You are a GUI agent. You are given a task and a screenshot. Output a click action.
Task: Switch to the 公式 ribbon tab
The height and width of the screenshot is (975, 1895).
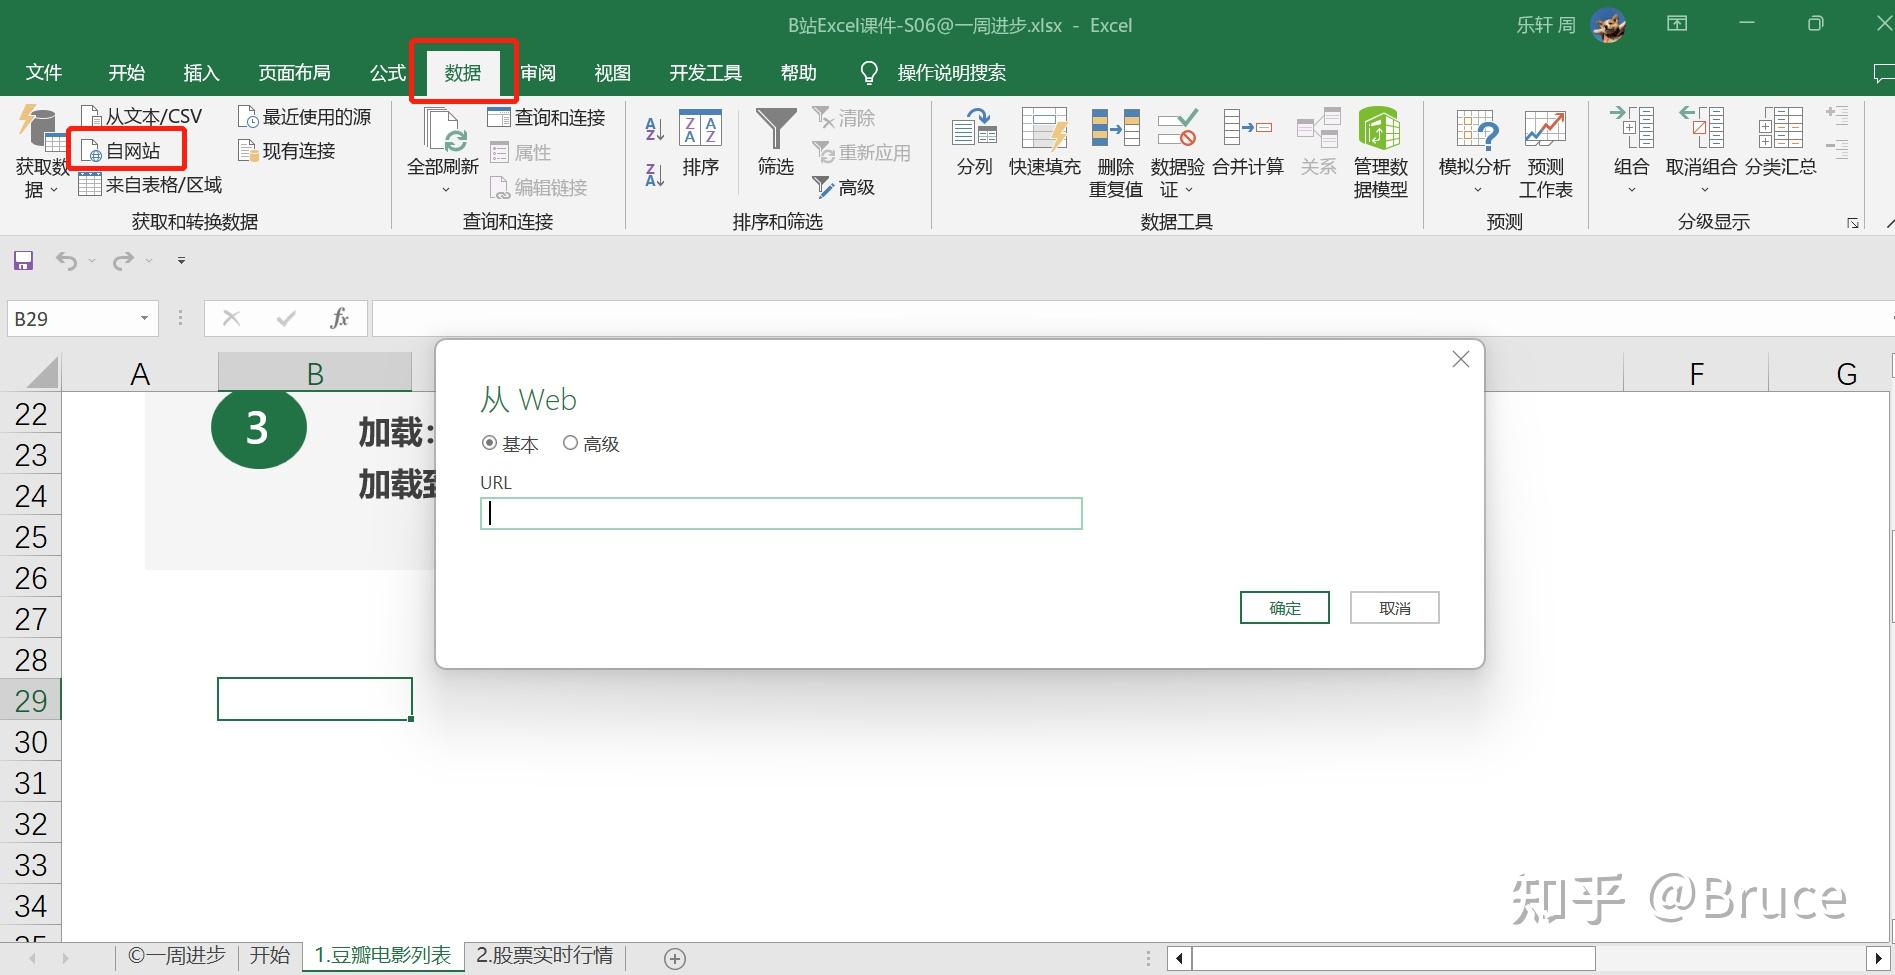[x=386, y=72]
